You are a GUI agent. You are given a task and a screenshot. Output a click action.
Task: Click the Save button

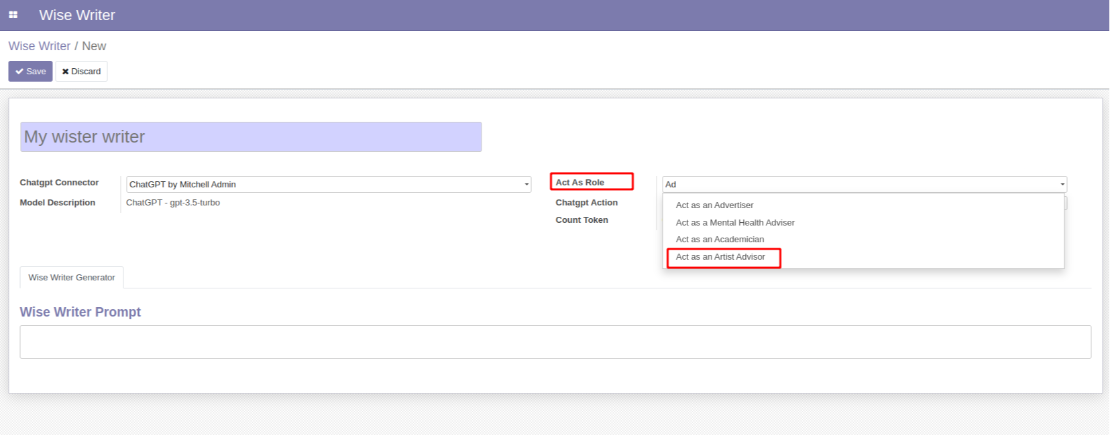(30, 72)
